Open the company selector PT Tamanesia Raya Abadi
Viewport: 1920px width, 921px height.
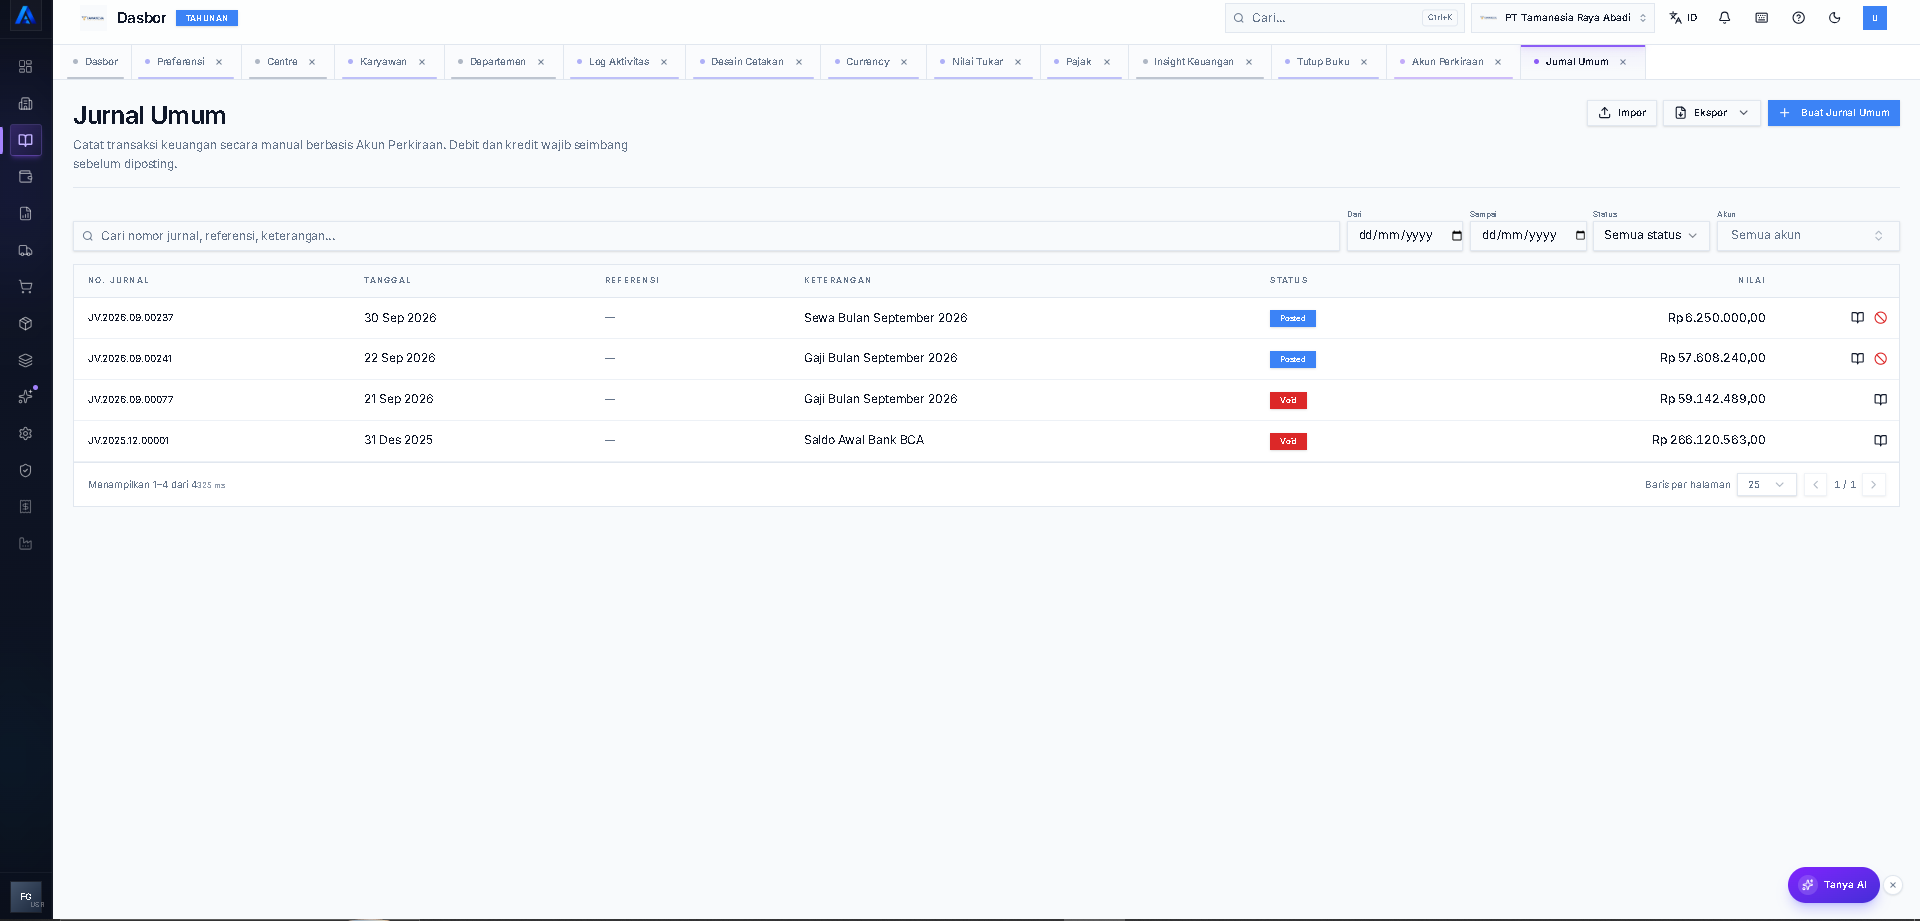1563,18
